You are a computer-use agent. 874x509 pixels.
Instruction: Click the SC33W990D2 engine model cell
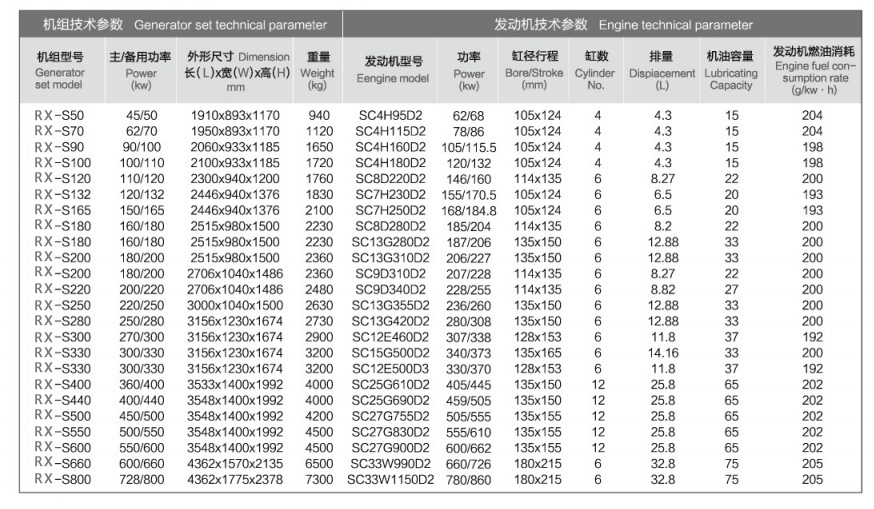click(390, 464)
